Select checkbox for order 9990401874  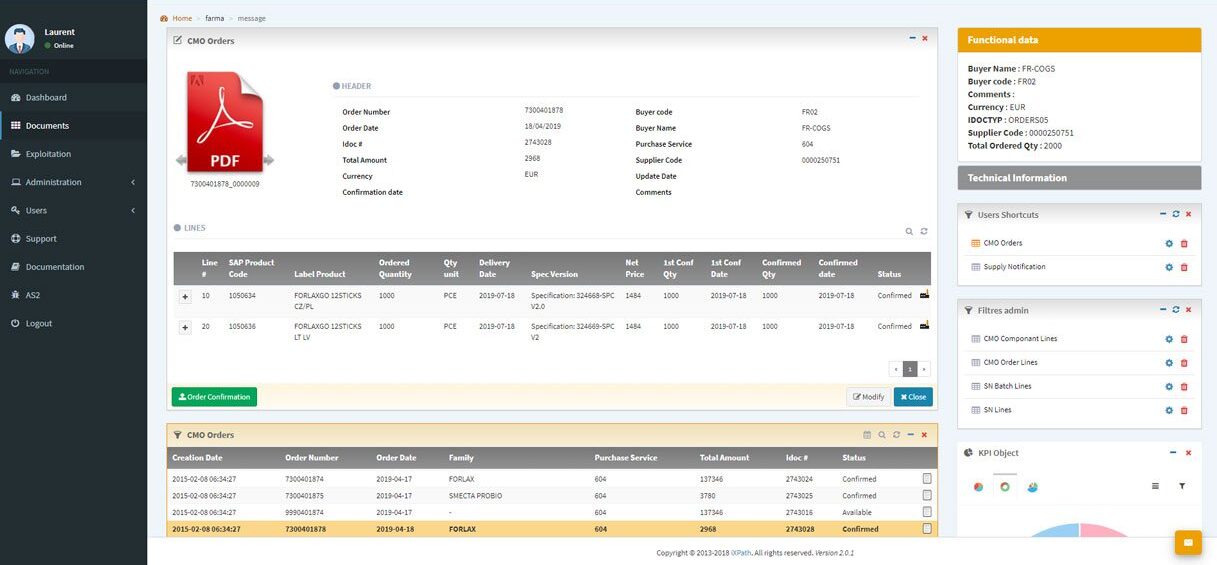pos(926,512)
